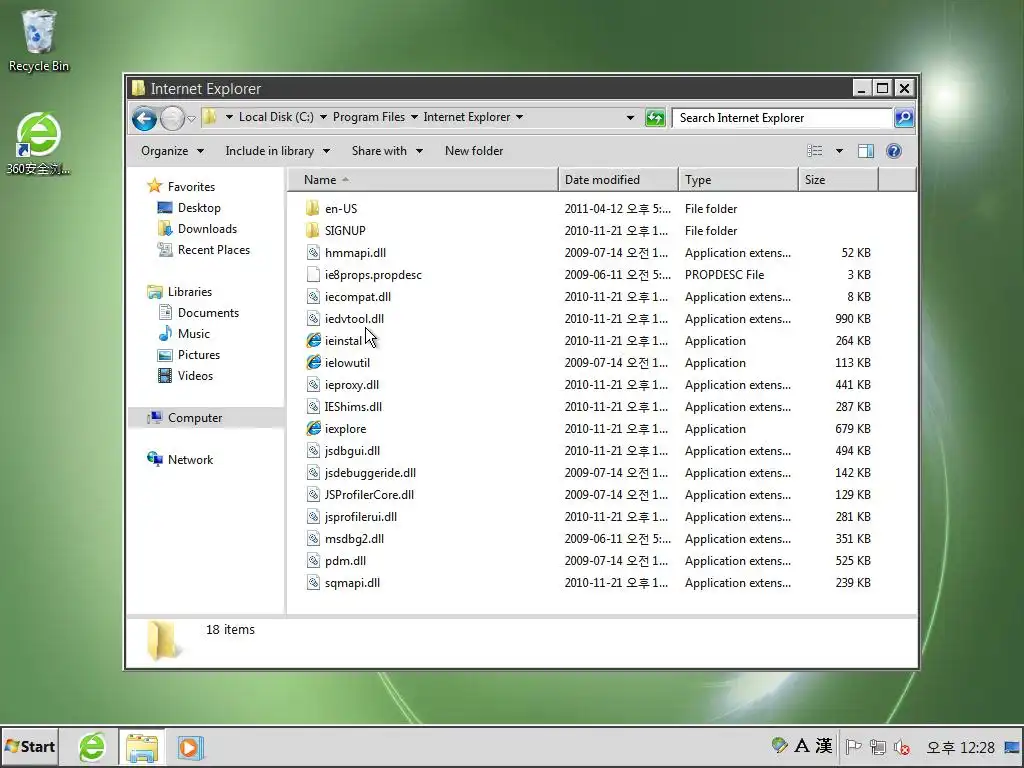Select Favorites in the navigation pane
Screen dimensions: 1024x768
click(191, 187)
